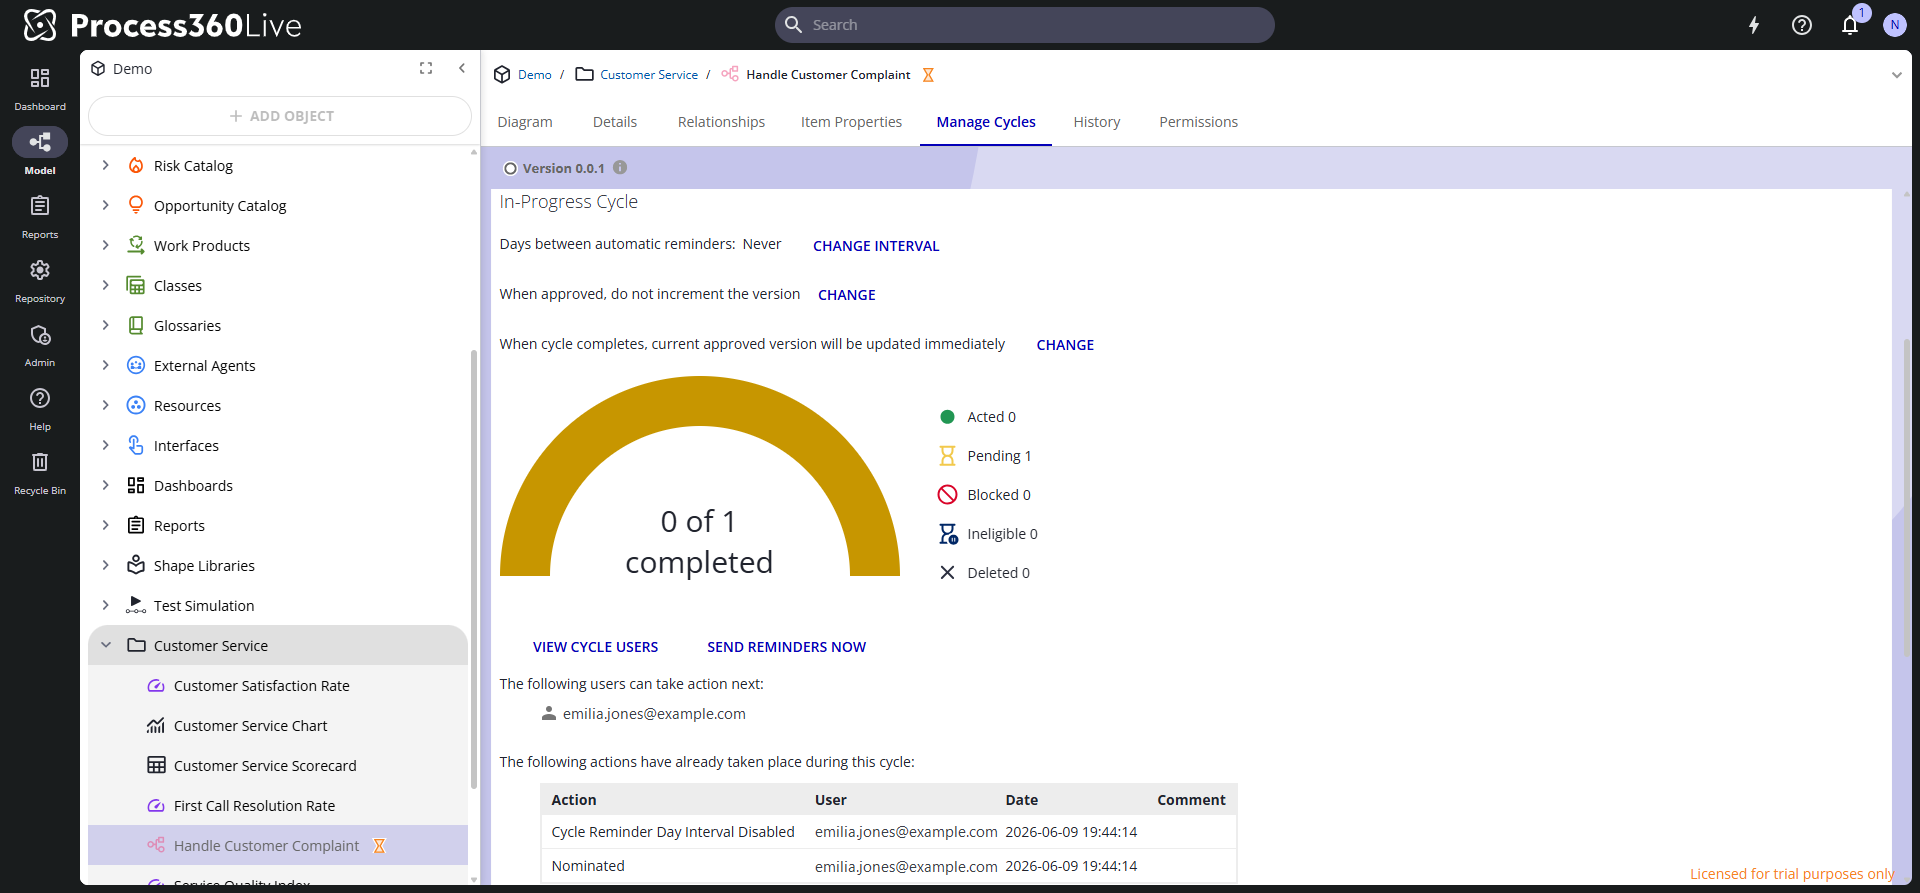Click CHANGE next to version increment setting

pyautogui.click(x=847, y=295)
